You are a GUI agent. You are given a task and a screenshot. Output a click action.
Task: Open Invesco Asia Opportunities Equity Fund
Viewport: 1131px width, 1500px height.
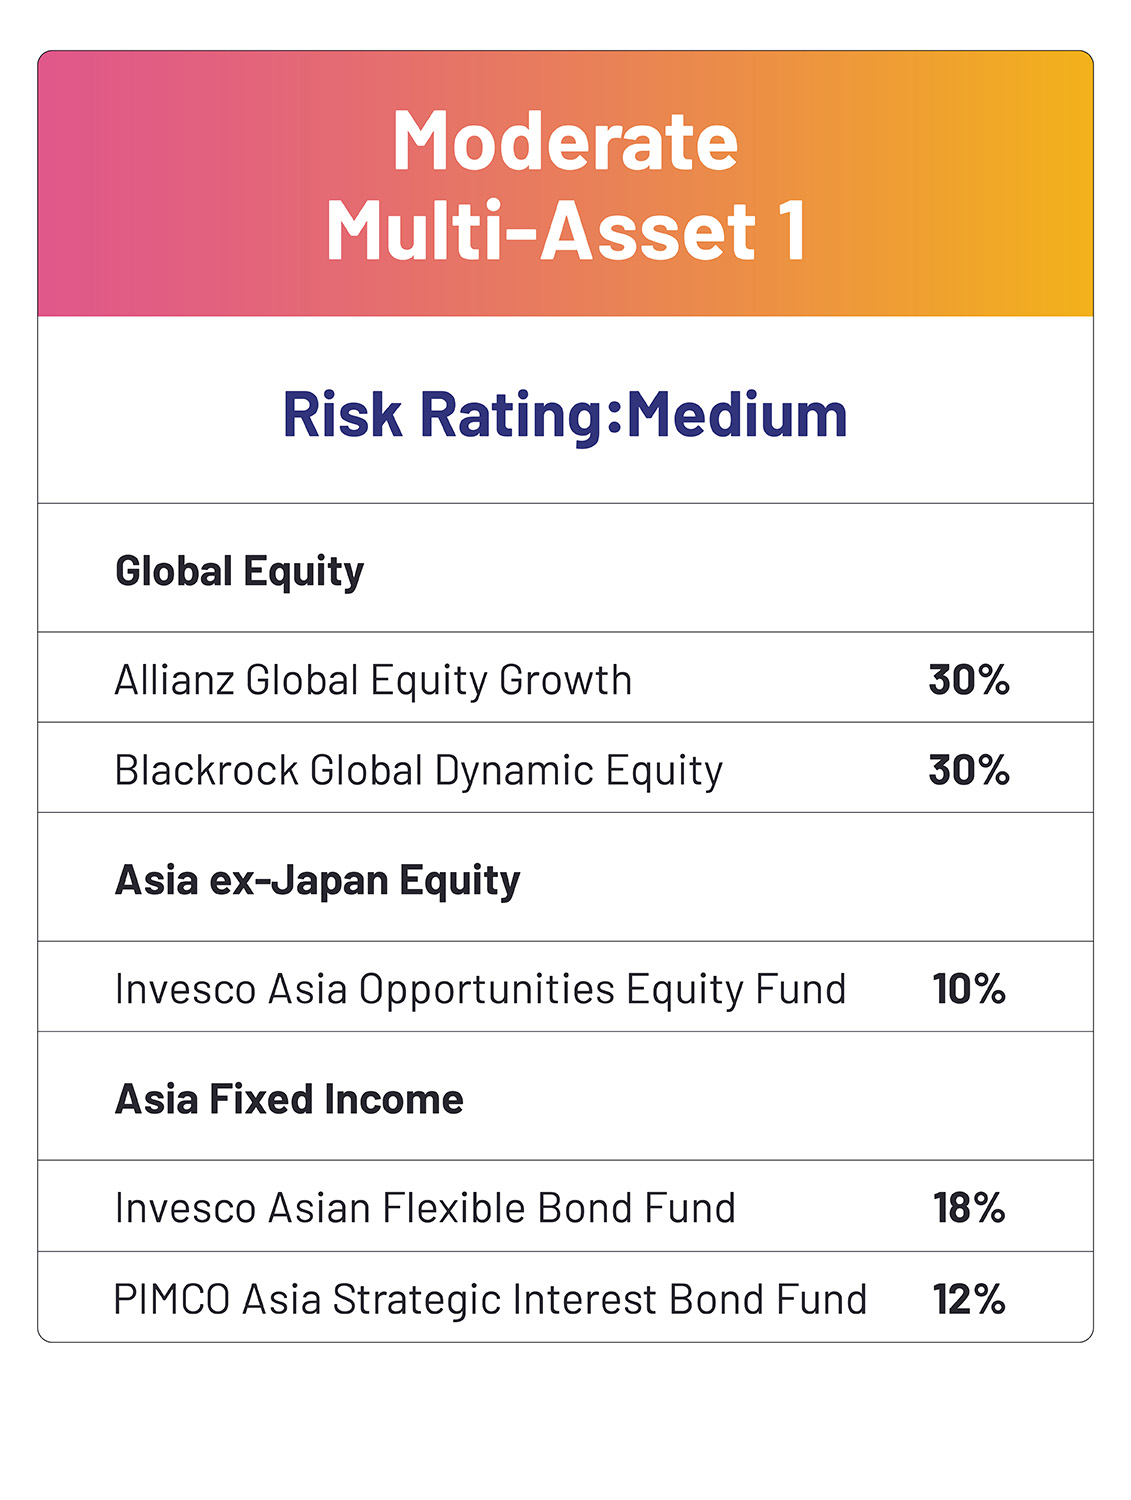click(x=480, y=989)
